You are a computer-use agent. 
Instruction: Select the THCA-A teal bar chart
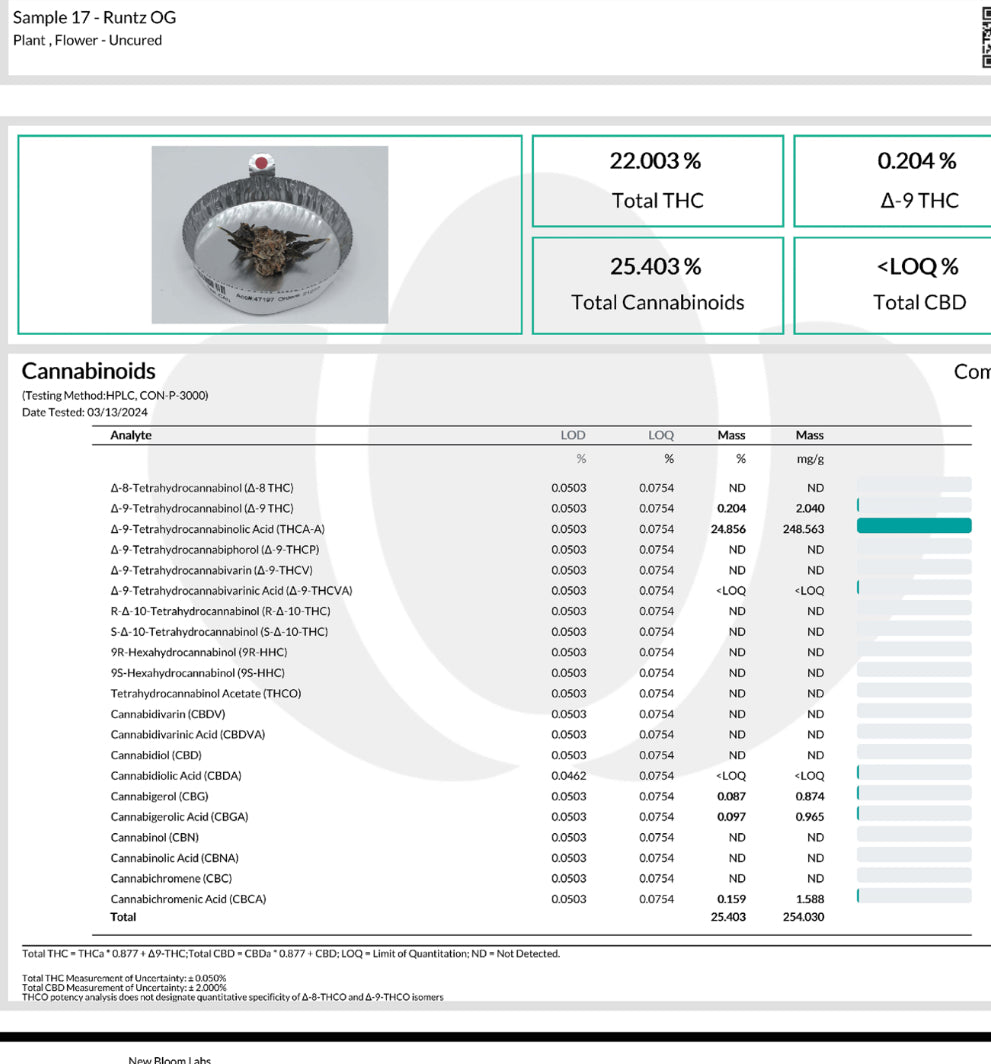913,525
